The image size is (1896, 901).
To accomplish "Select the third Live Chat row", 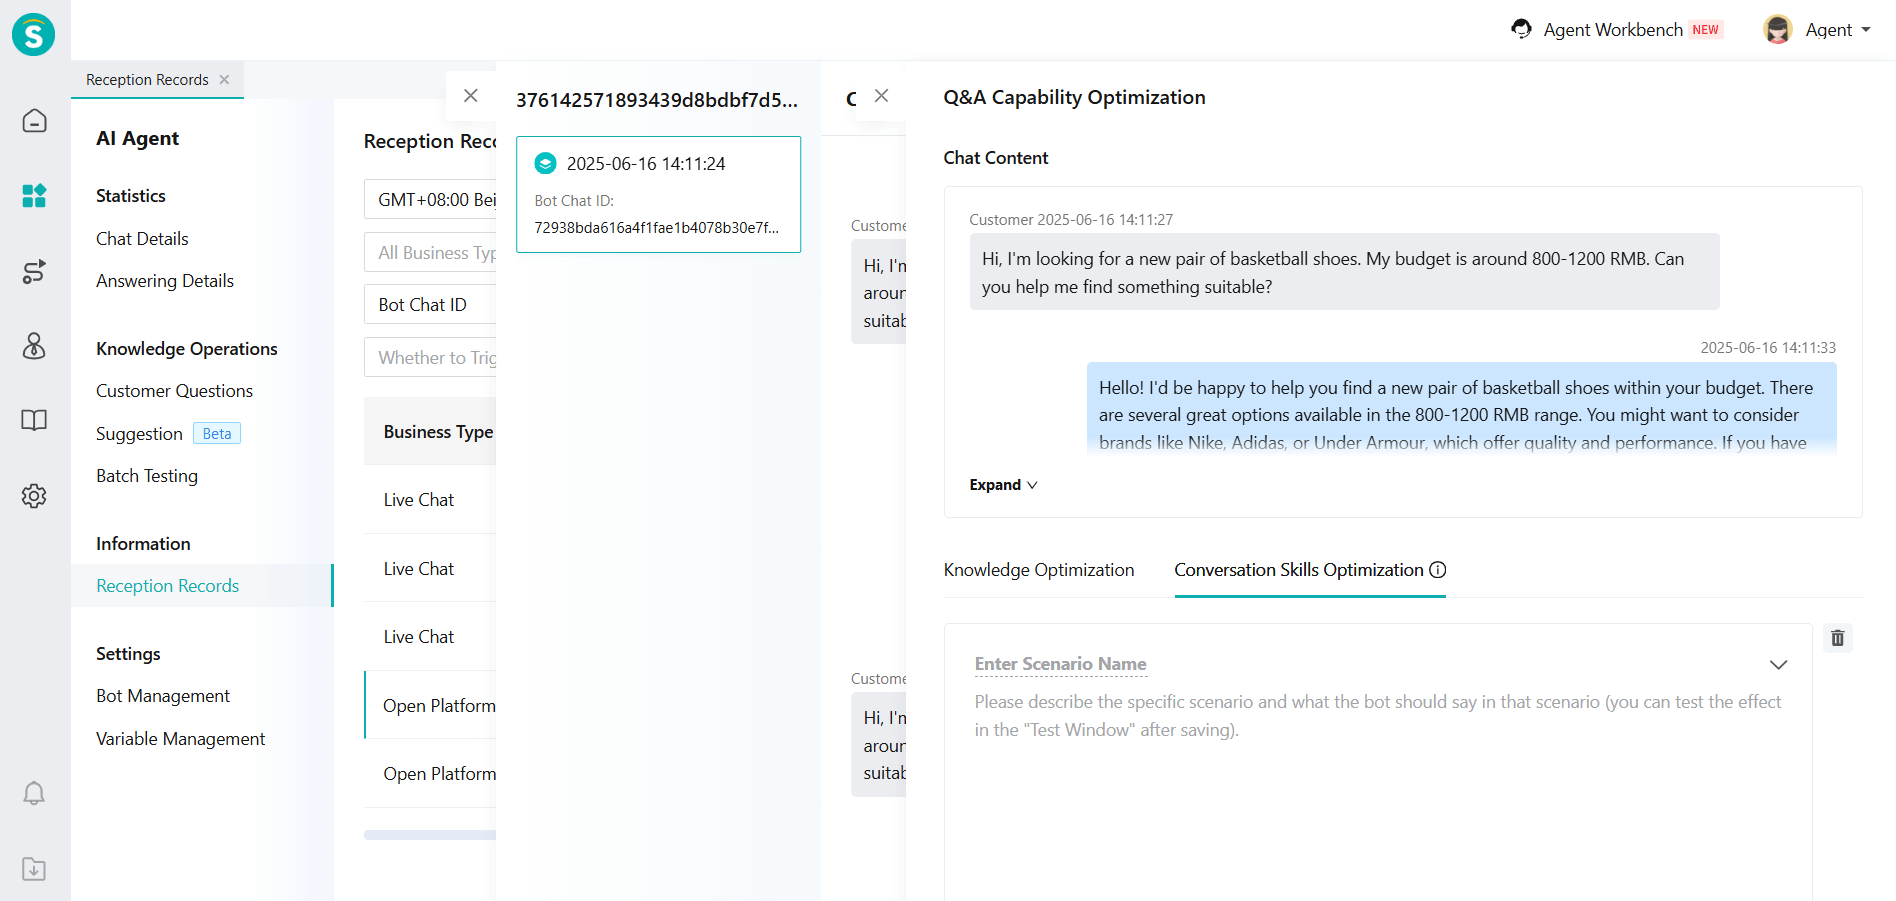I will click(430, 637).
